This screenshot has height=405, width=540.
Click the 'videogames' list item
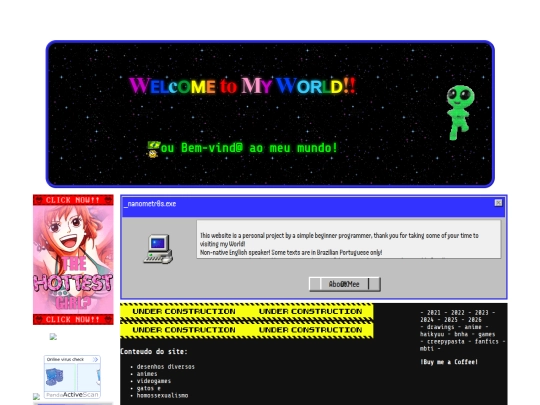[x=154, y=381]
